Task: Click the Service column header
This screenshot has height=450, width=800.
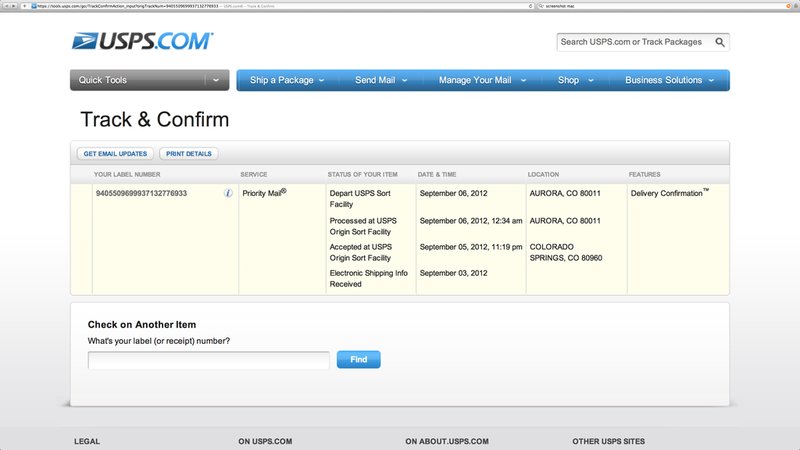Action: click(254, 174)
